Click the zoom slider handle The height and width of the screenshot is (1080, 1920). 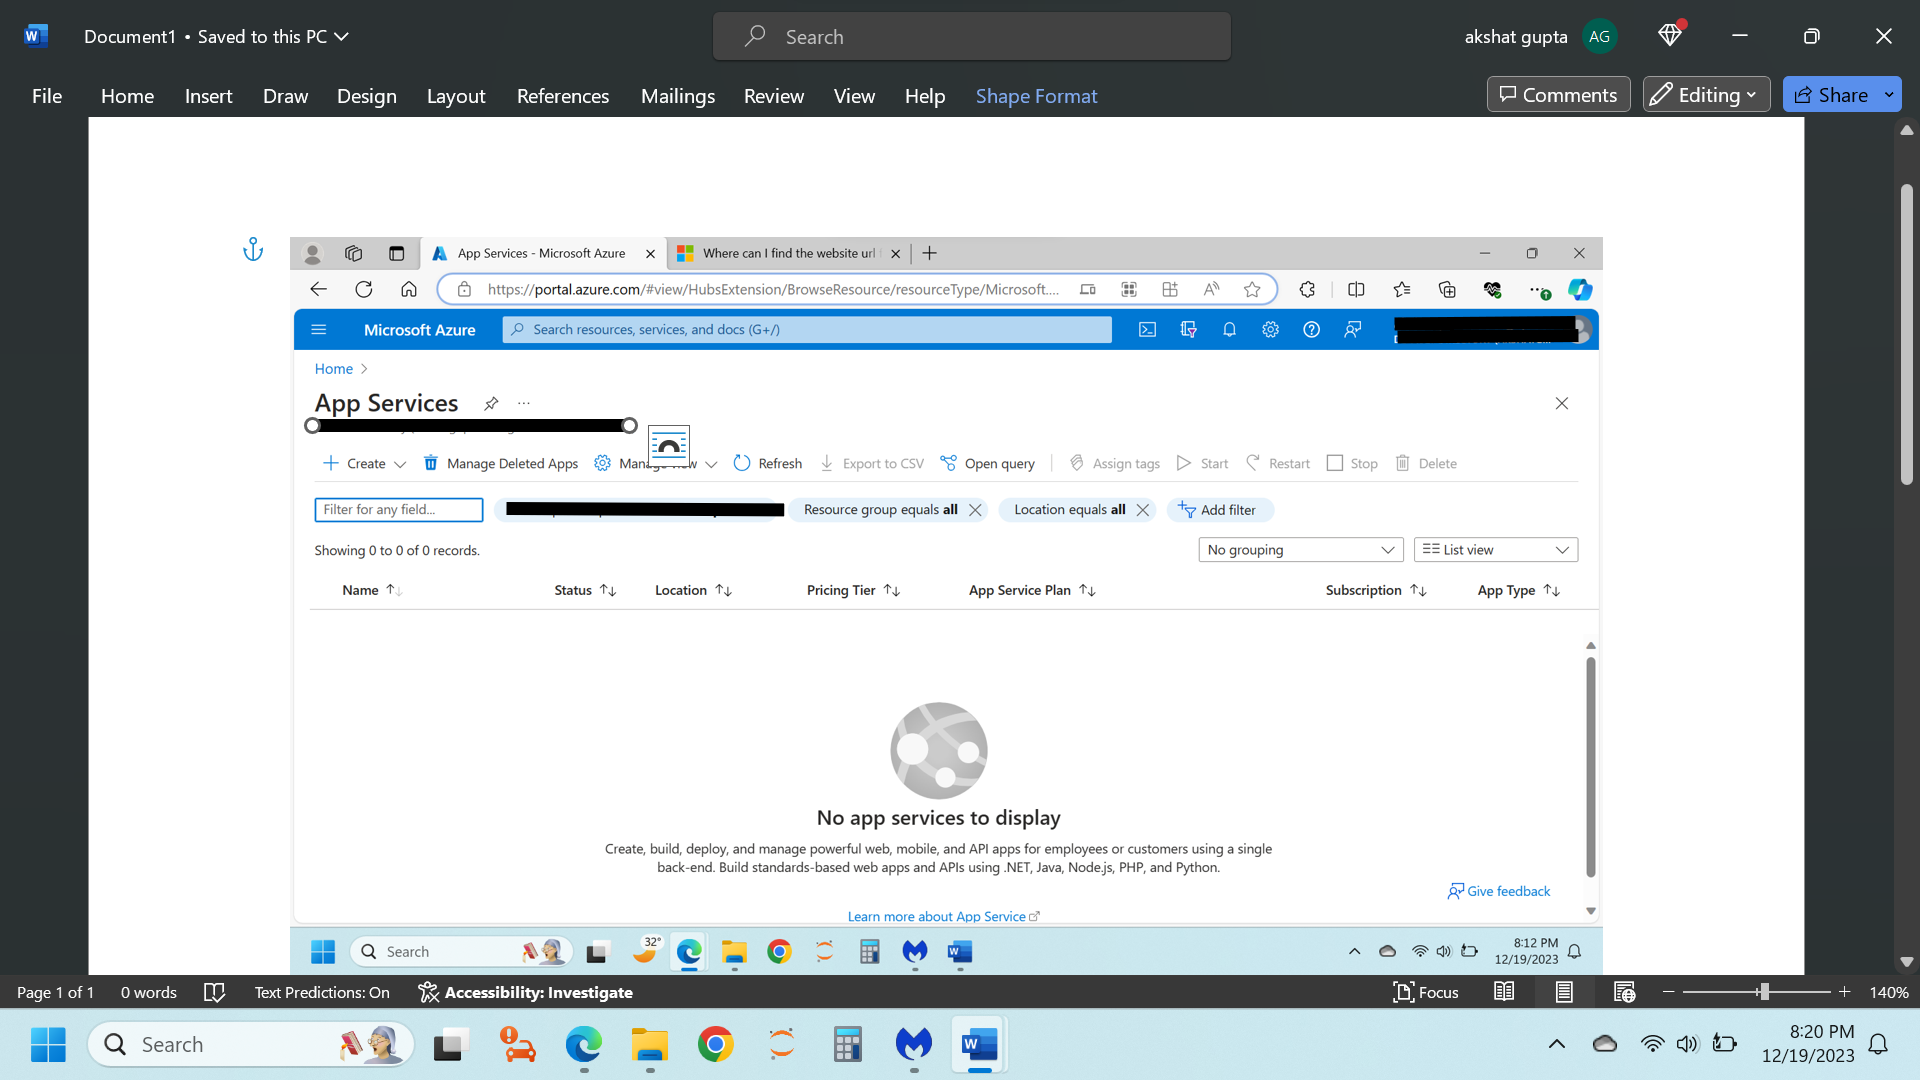tap(1764, 992)
